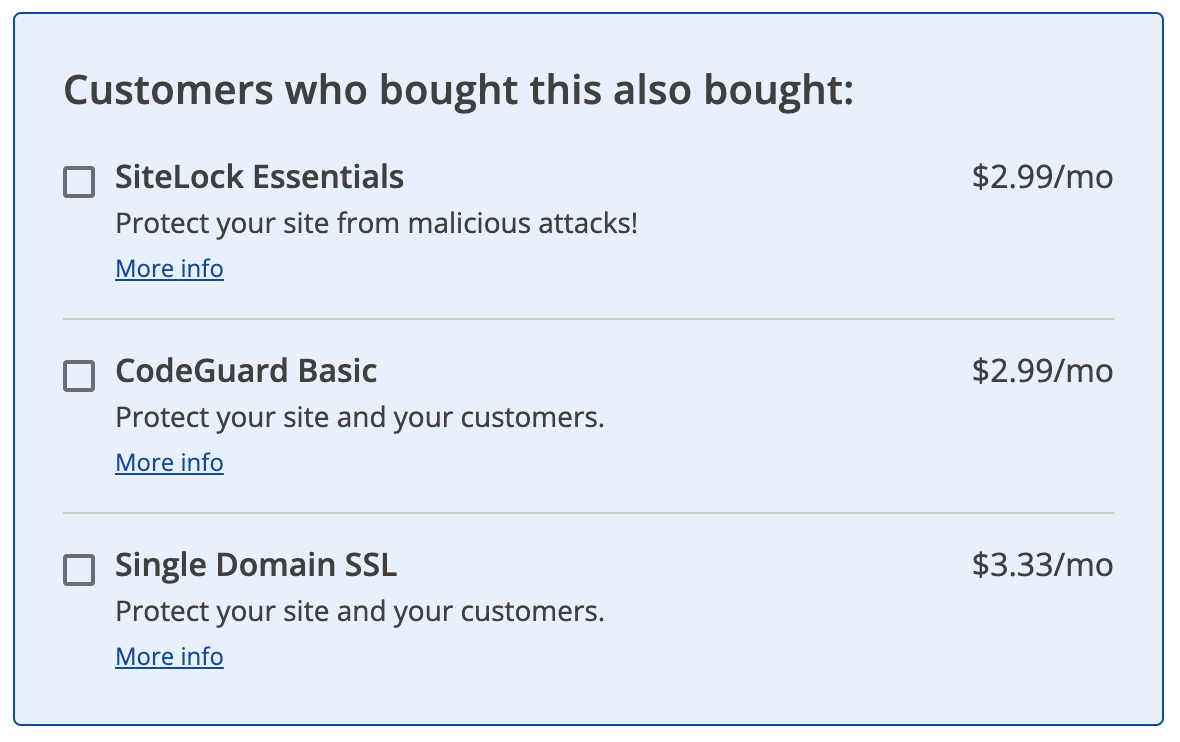
Task: Toggle the CodeGuard Basic selection box
Action: [78, 377]
